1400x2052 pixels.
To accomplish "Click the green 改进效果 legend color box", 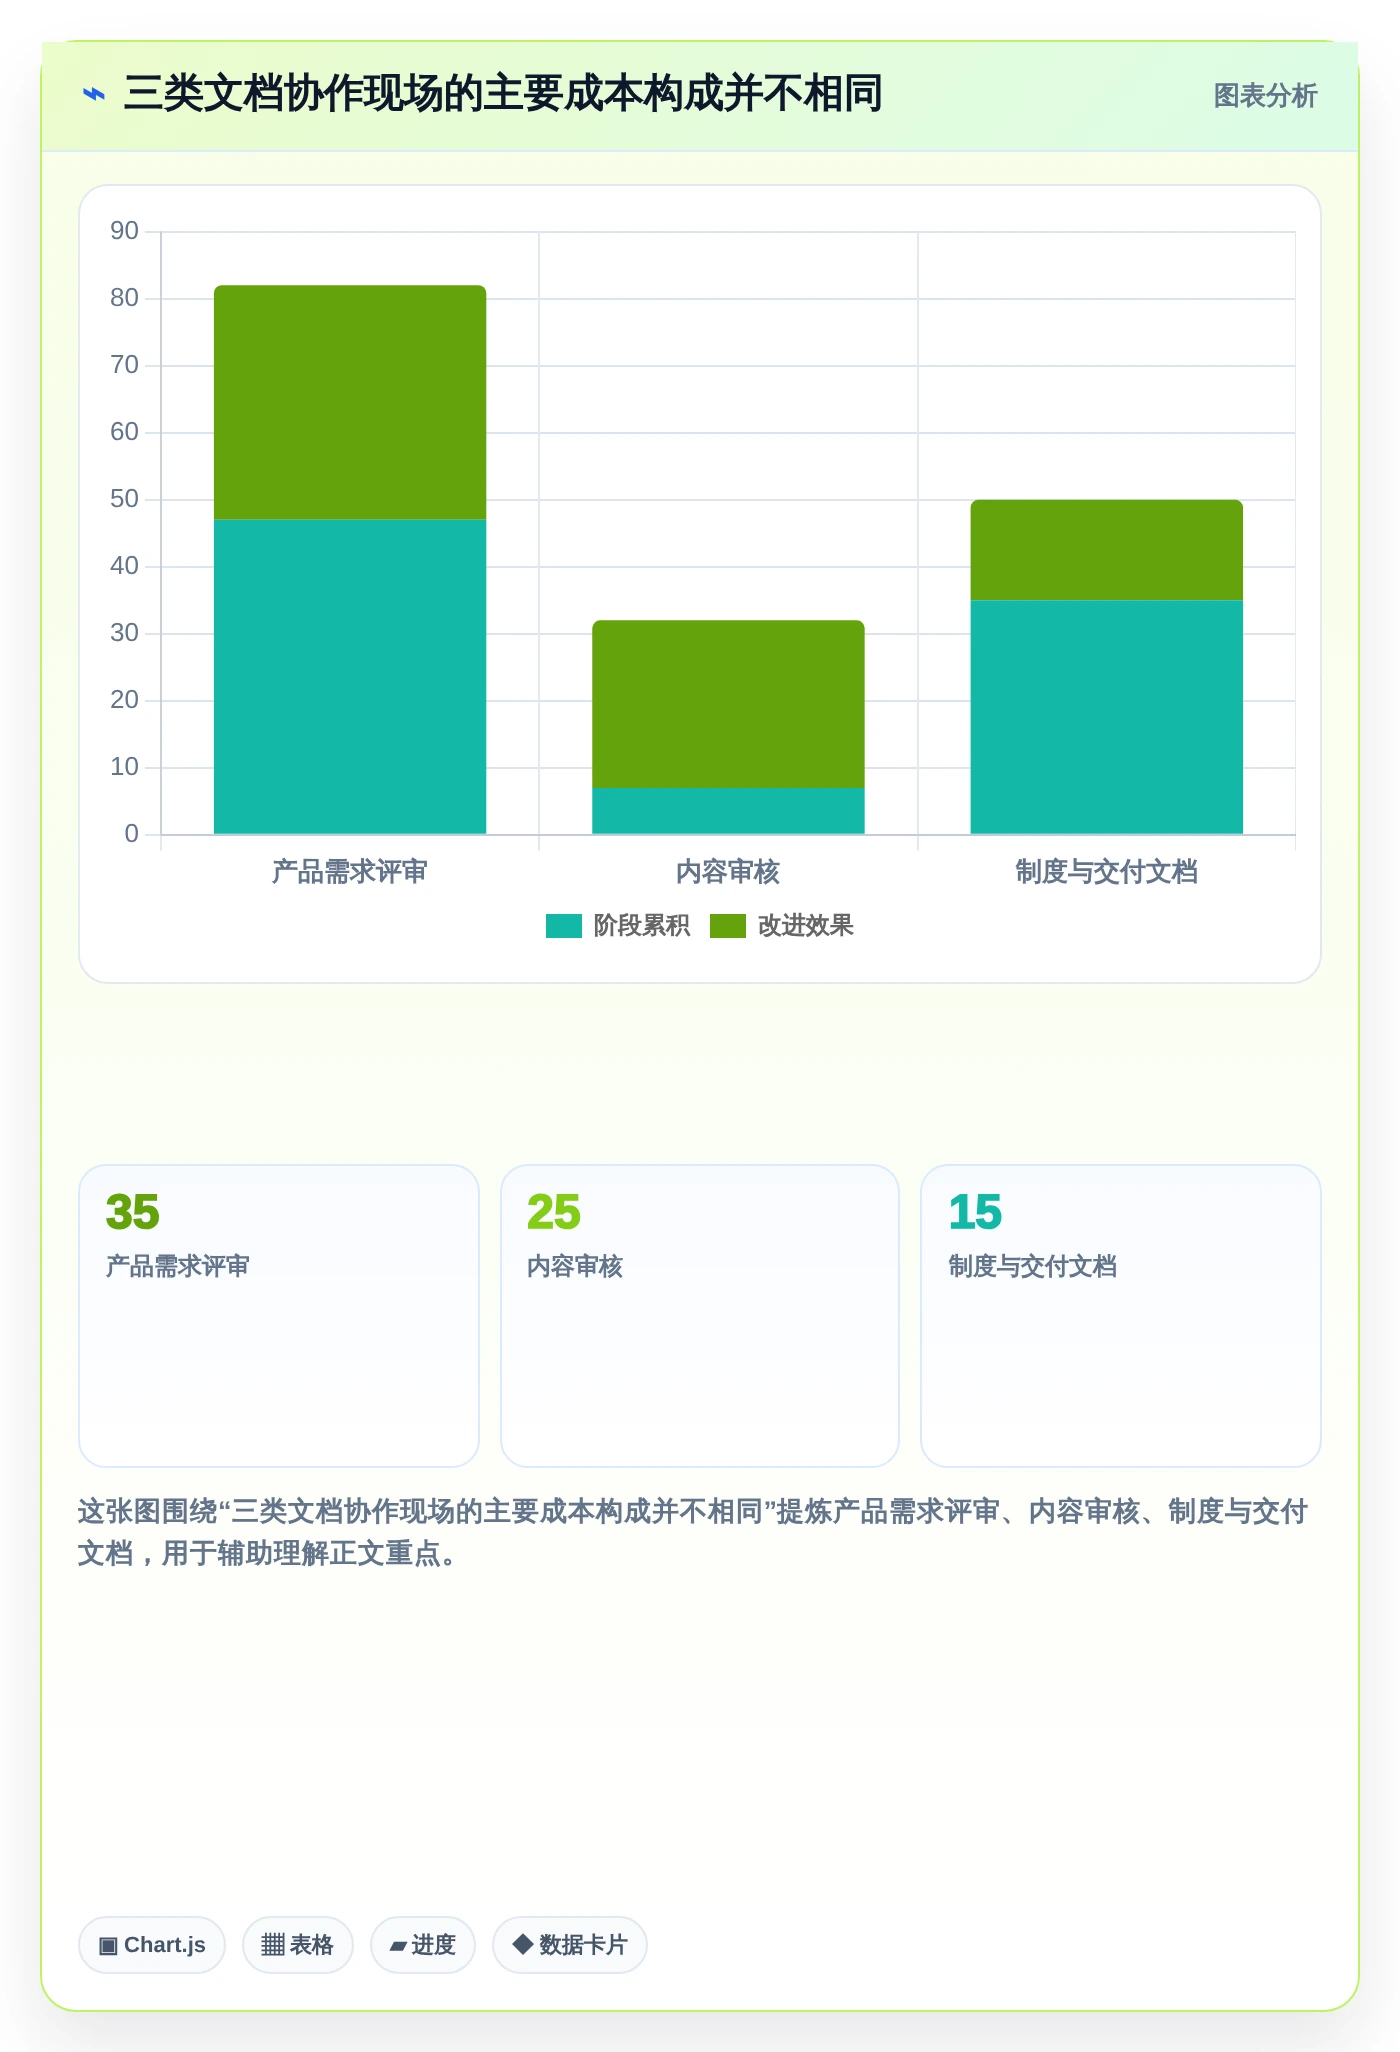I will pyautogui.click(x=728, y=926).
